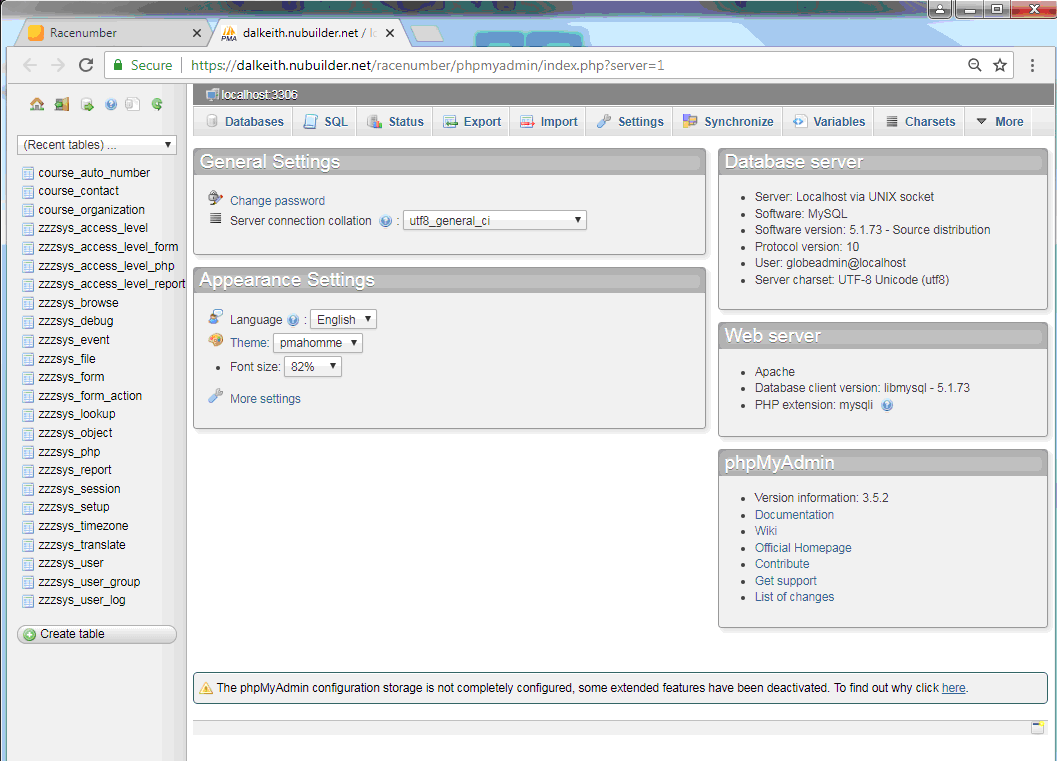
Task: Open the Synchronize tab
Action: 729,122
